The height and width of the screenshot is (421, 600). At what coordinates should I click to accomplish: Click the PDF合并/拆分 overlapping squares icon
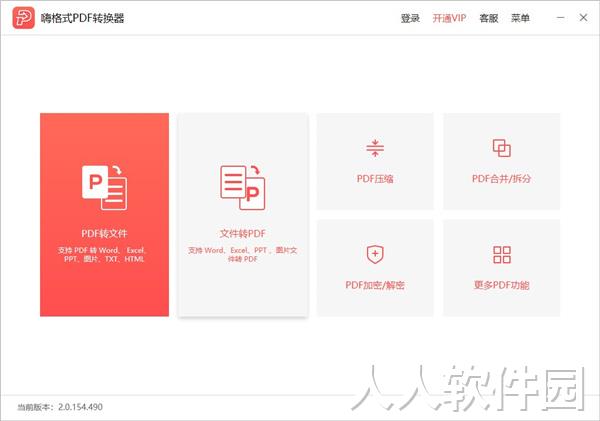tap(502, 148)
